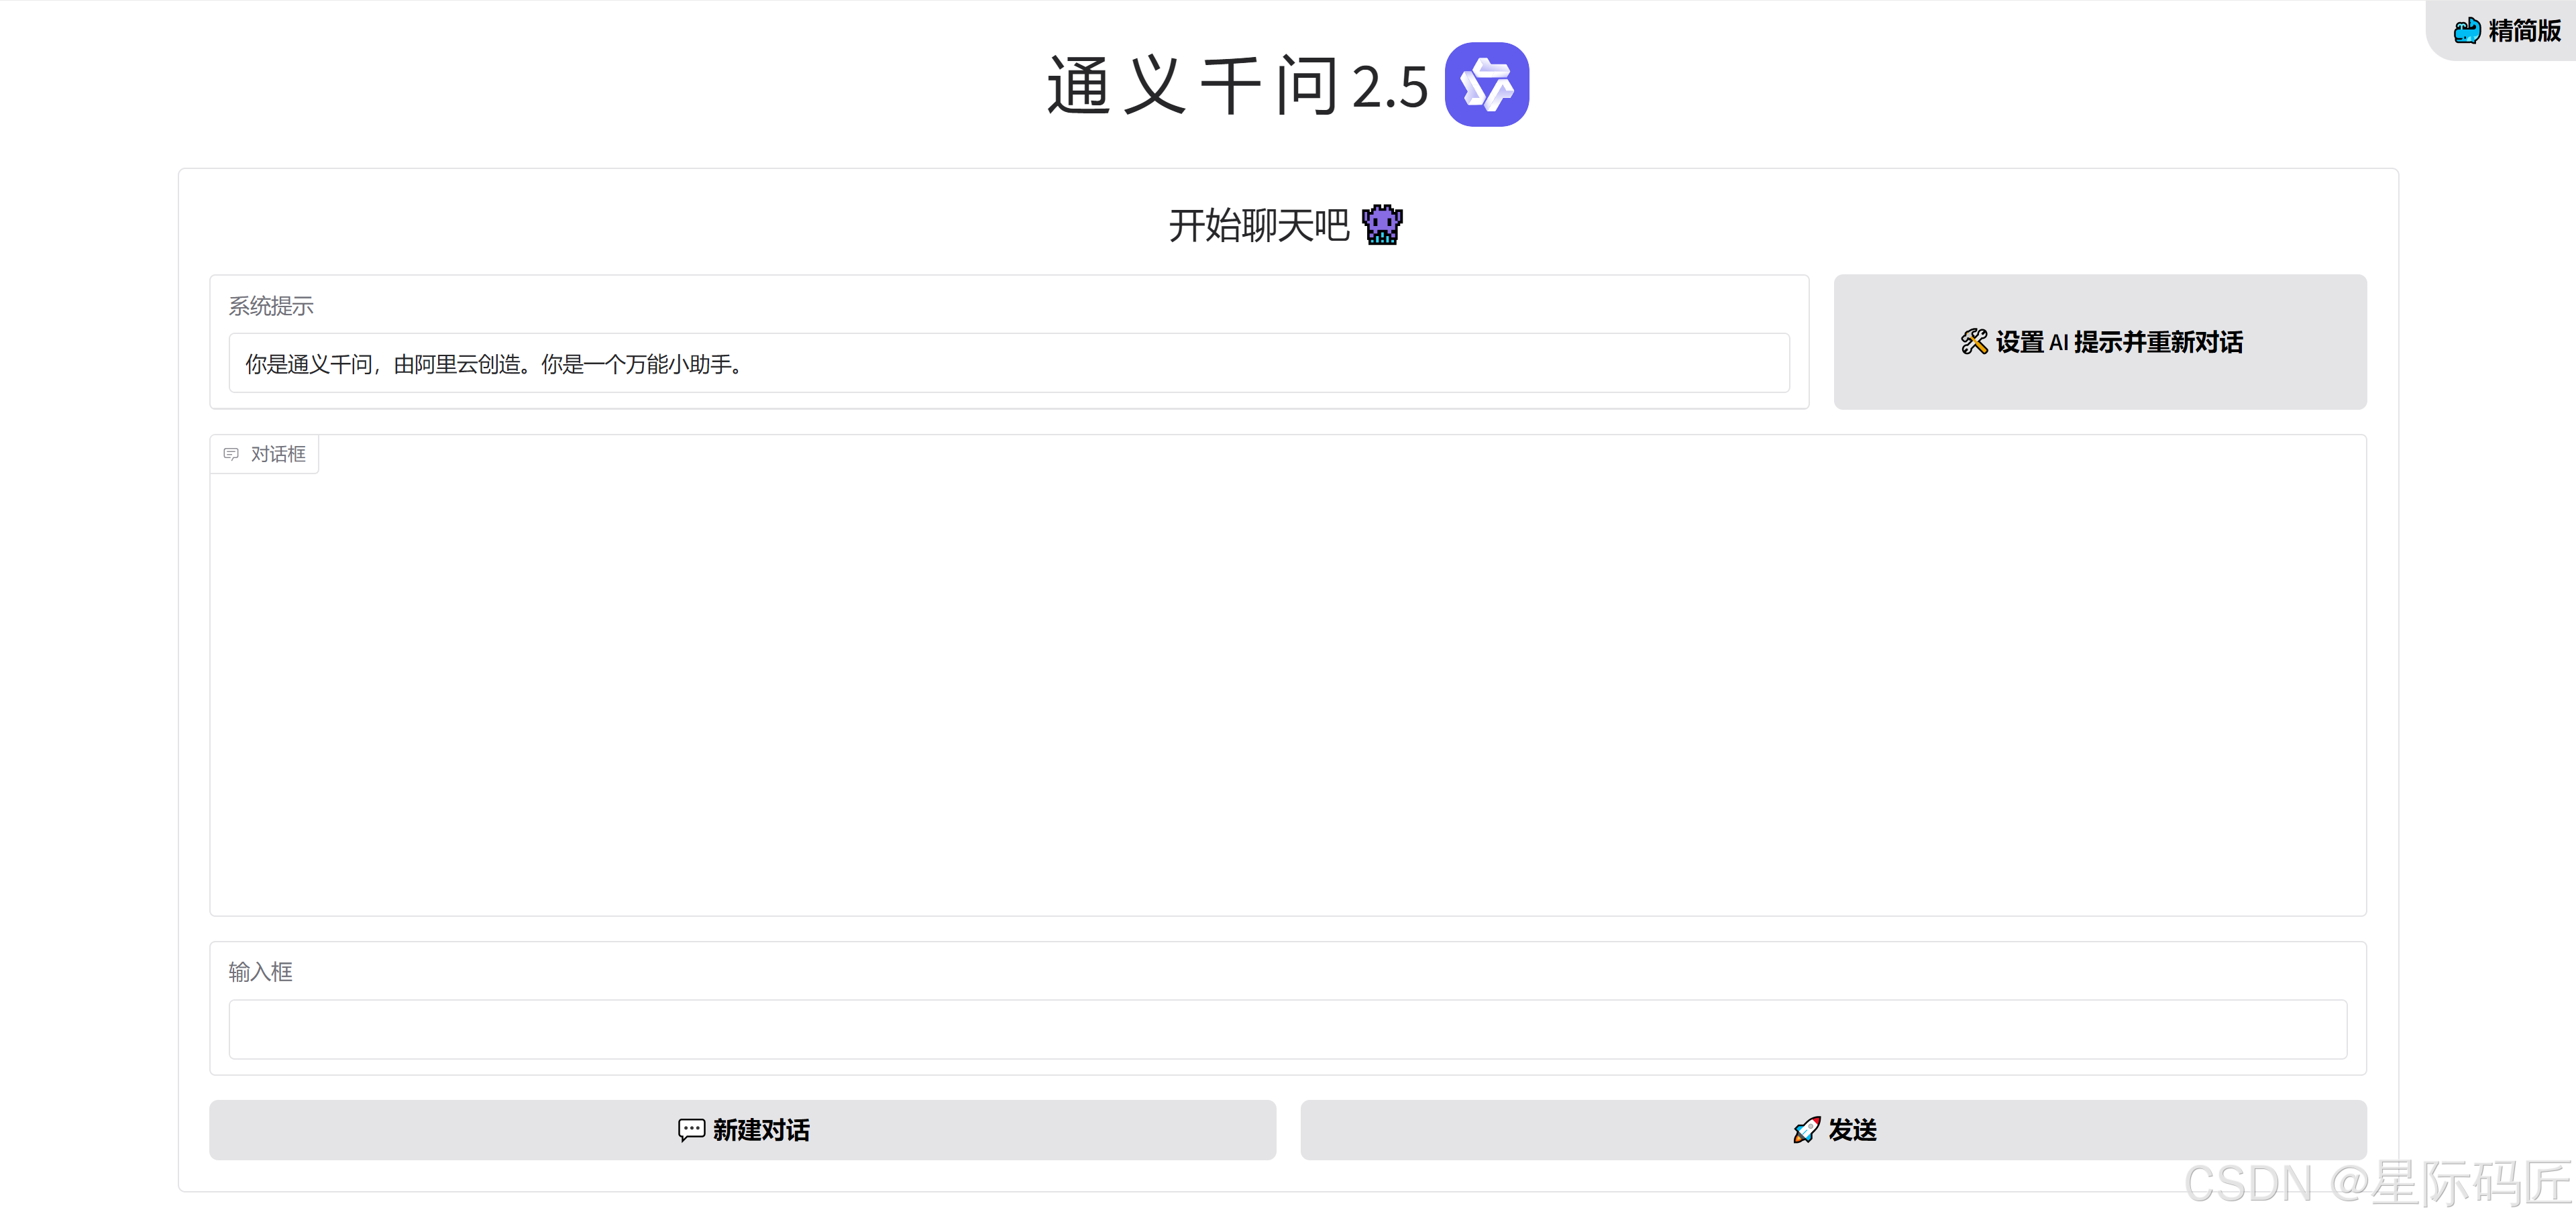
Task: Click the chat icon beside 对话框 label
Action: (231, 454)
